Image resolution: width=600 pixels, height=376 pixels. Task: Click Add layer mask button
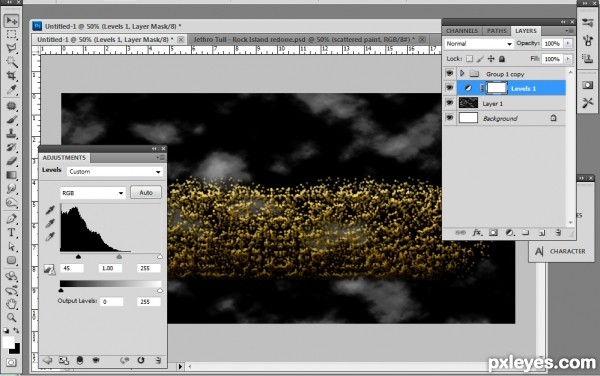point(493,233)
